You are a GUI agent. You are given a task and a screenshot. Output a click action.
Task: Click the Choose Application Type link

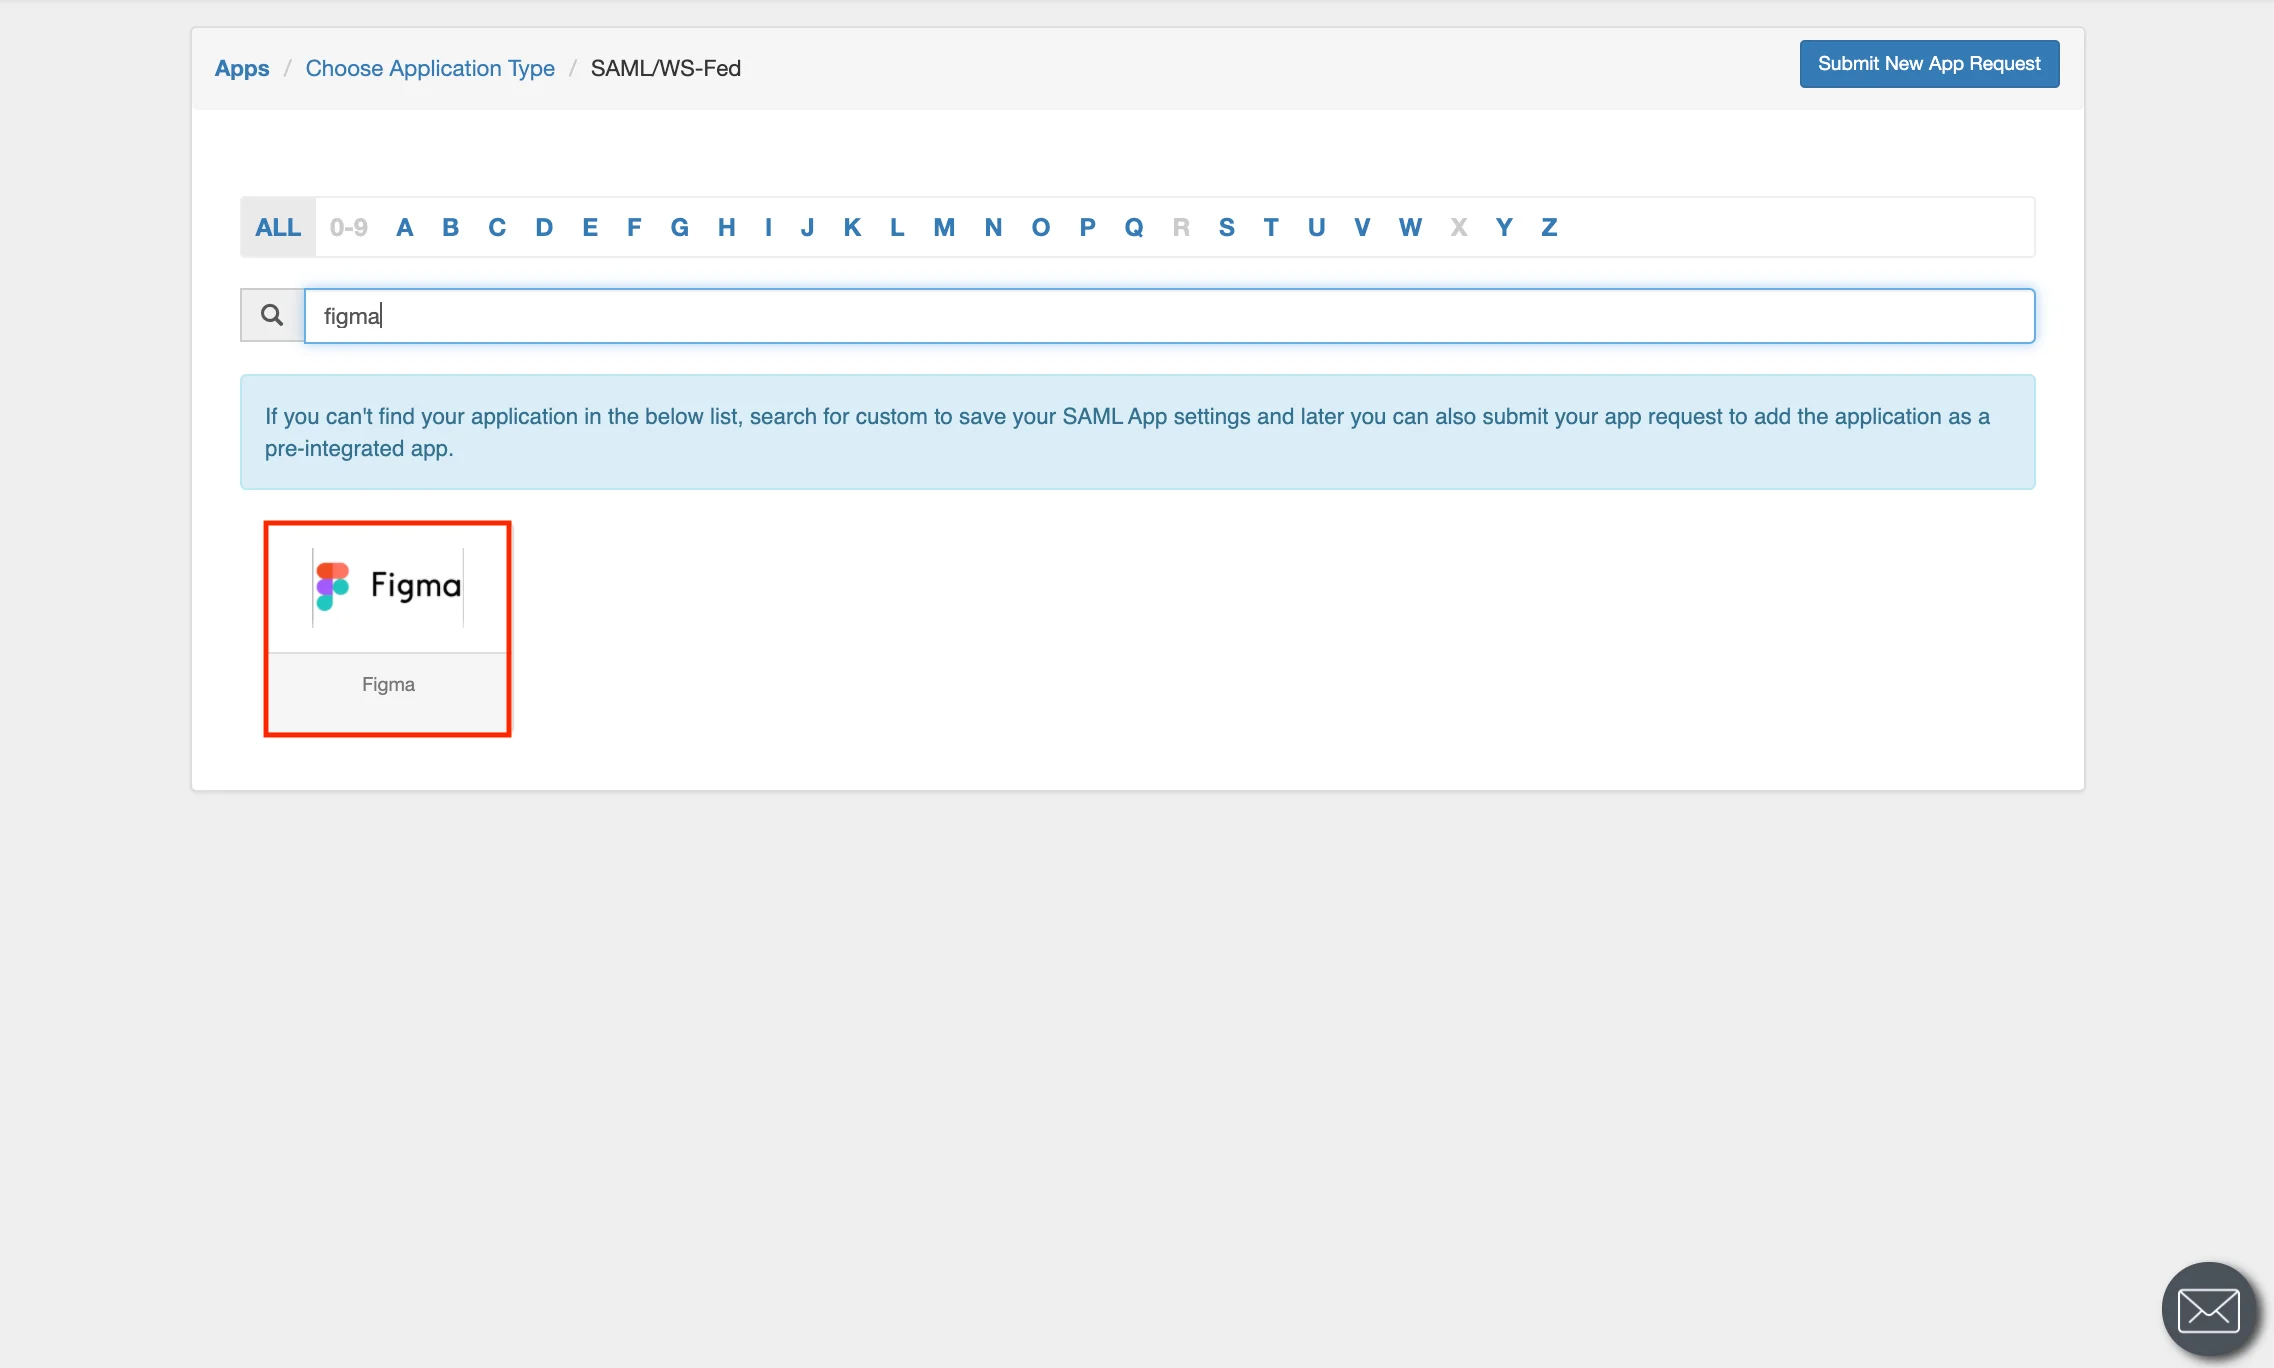429,67
